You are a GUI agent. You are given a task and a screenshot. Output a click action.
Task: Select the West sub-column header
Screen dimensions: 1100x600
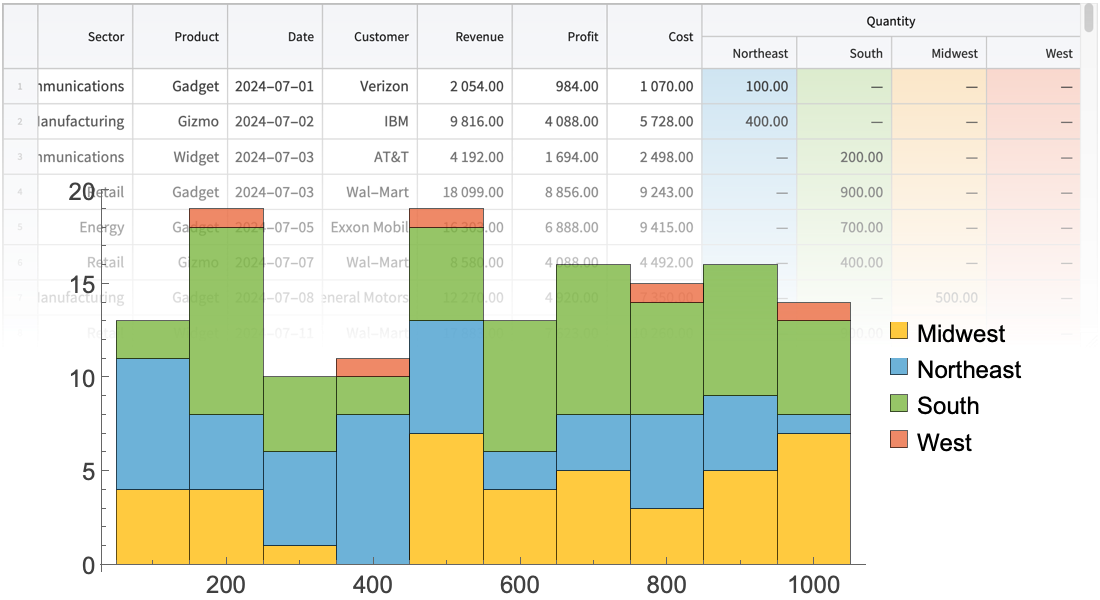(1033, 54)
